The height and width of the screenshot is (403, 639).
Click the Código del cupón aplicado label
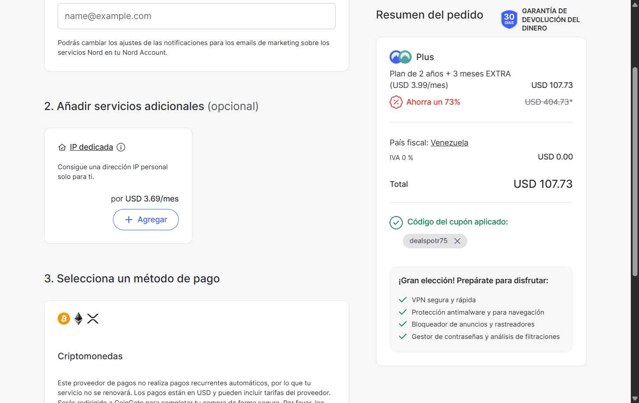[458, 222]
